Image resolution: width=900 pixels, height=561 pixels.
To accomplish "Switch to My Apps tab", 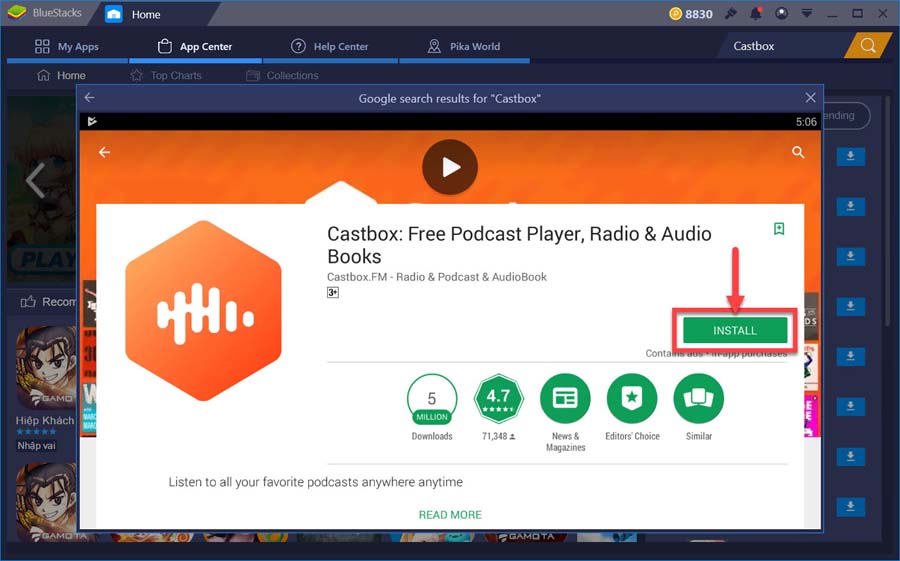I will click(67, 47).
